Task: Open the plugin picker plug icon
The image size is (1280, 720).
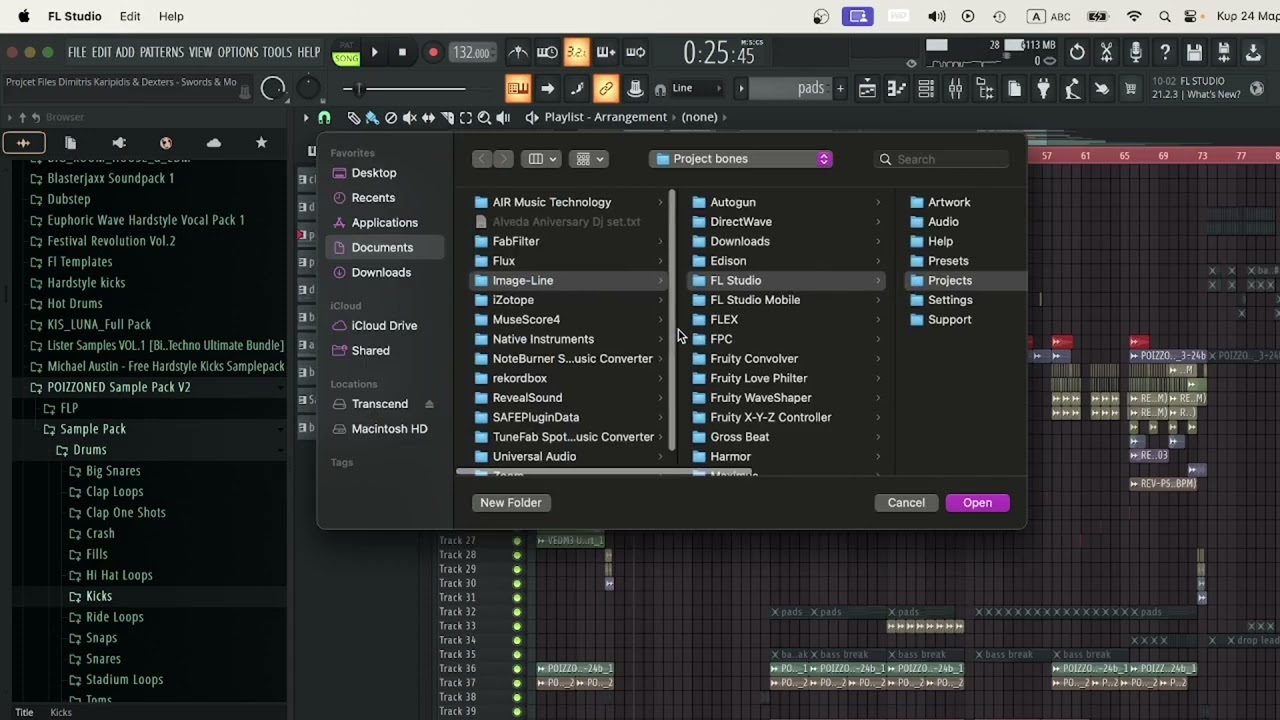Action: [x=1043, y=89]
